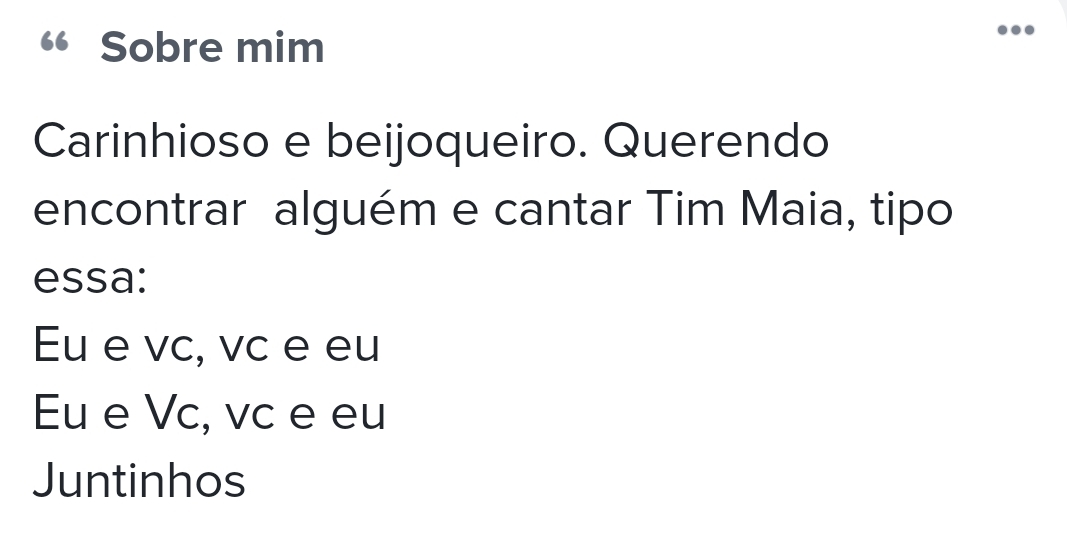Select the word "Juntinhos"
Screen dimensions: 1067x545
139,481
